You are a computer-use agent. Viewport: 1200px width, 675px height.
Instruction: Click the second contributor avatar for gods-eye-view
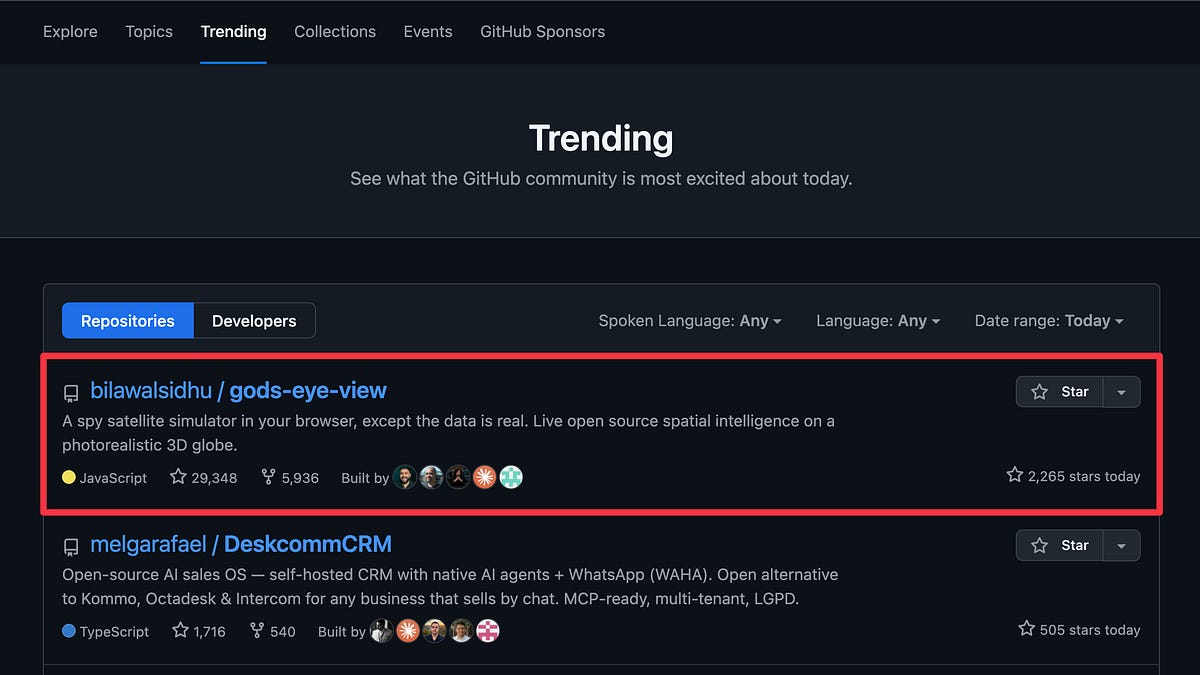(432, 477)
